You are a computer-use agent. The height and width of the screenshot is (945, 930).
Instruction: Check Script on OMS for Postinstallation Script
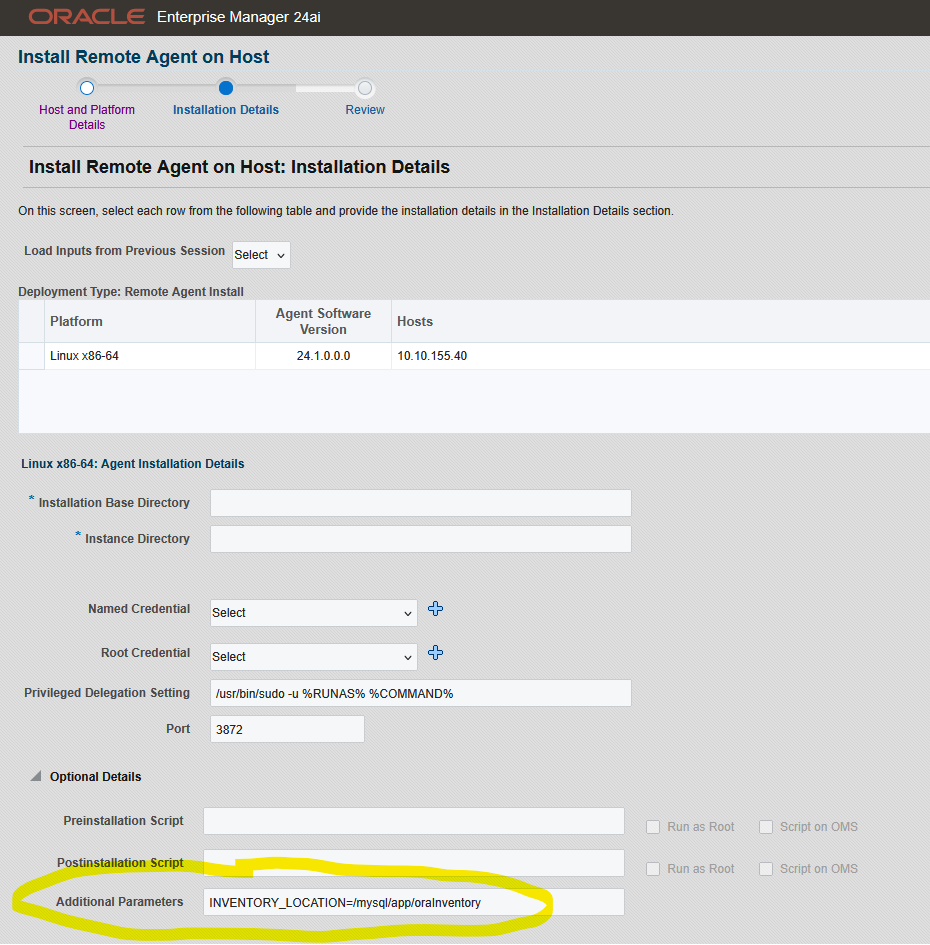[x=766, y=869]
